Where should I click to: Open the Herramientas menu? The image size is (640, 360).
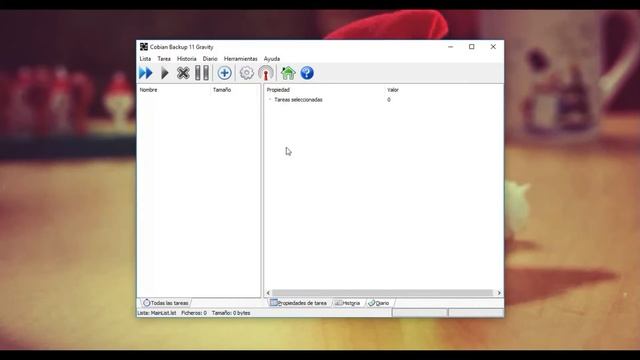[x=240, y=59]
